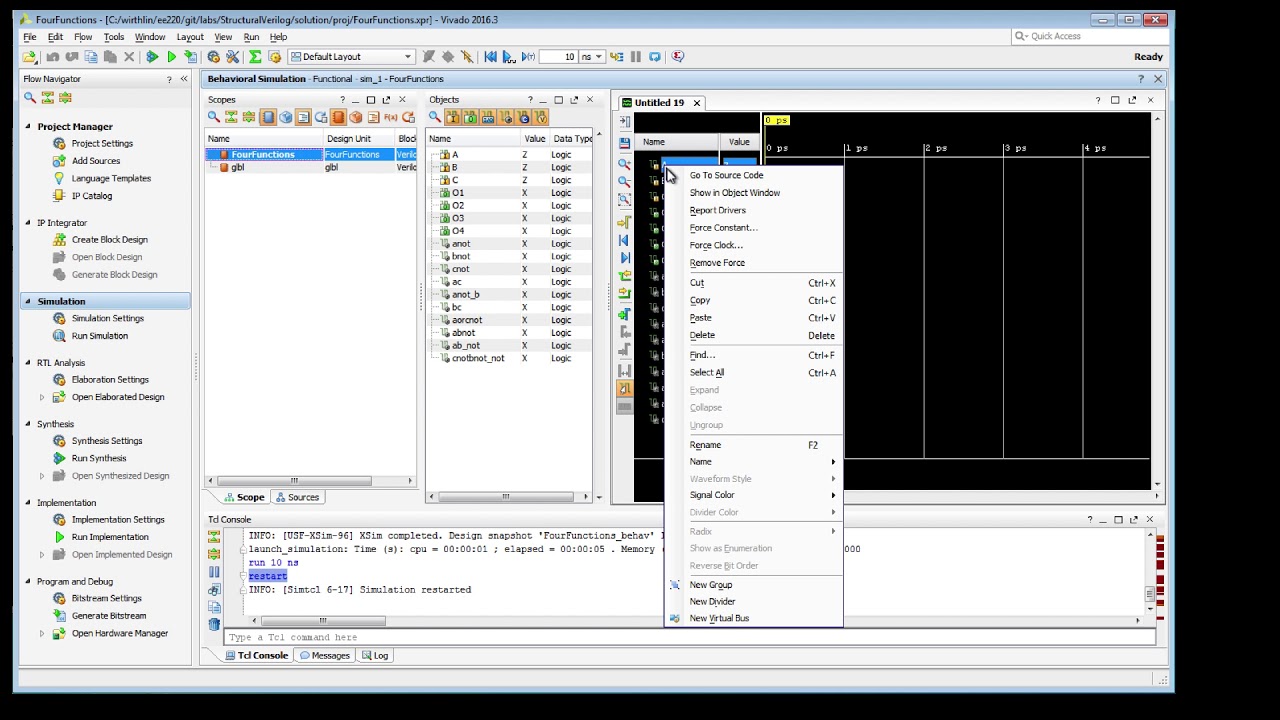Toggle the constants filter in Objects
Viewport: 1280px width, 720px height.
pyautogui.click(x=522, y=117)
